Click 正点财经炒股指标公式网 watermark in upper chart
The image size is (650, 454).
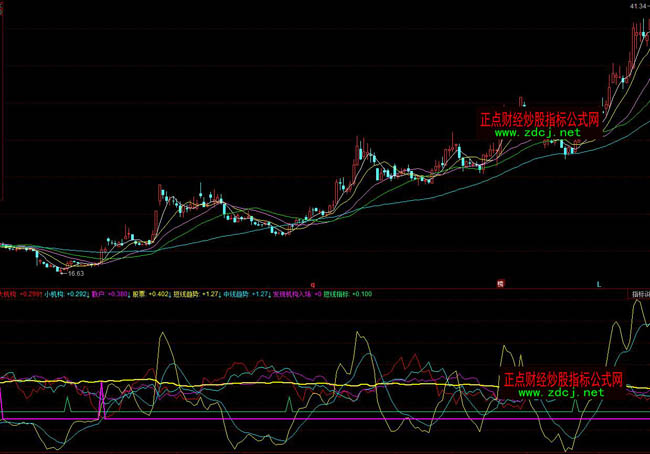[539, 118]
